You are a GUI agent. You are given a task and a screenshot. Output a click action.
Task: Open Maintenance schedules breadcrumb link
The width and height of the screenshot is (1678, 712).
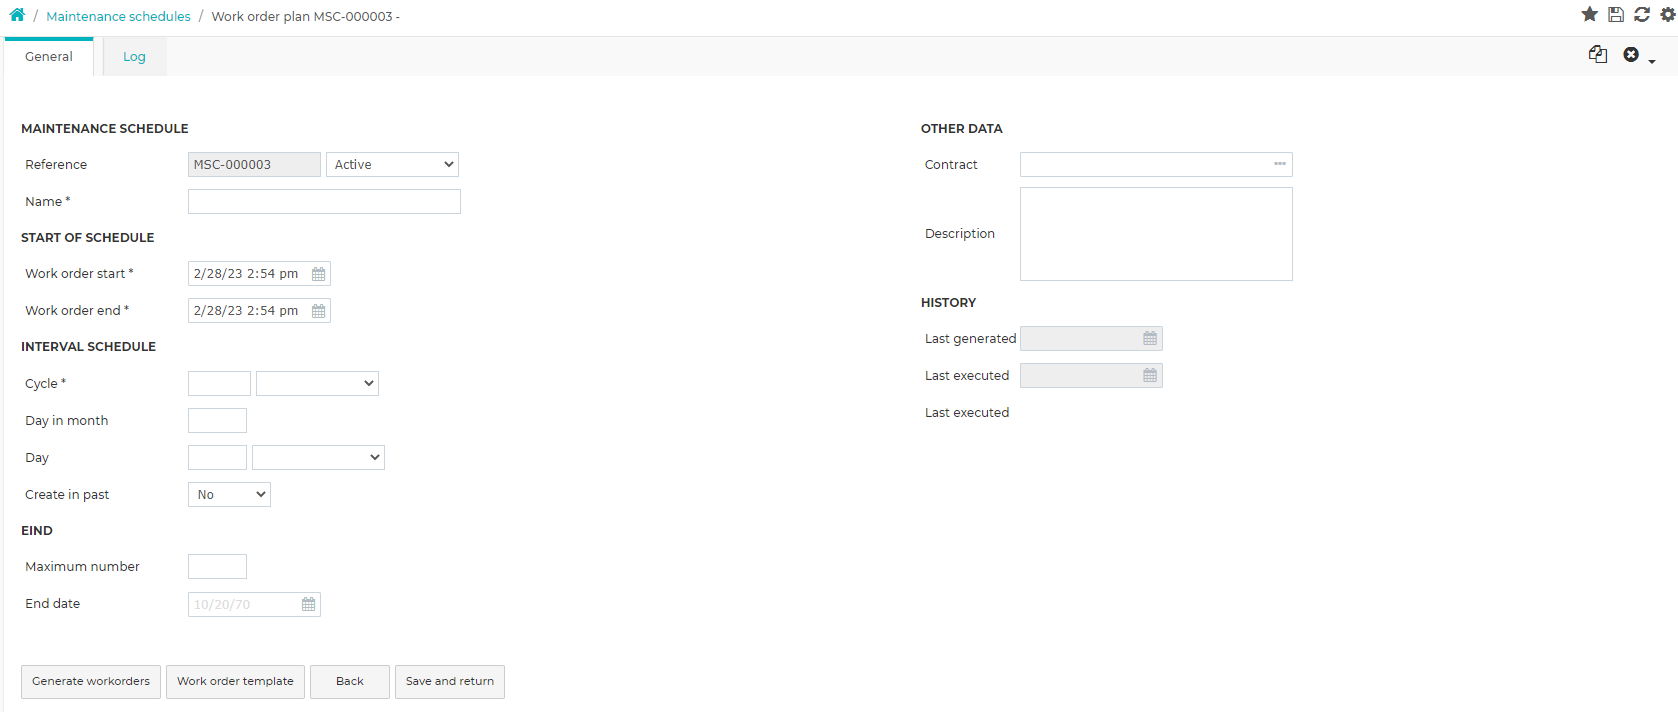(118, 16)
